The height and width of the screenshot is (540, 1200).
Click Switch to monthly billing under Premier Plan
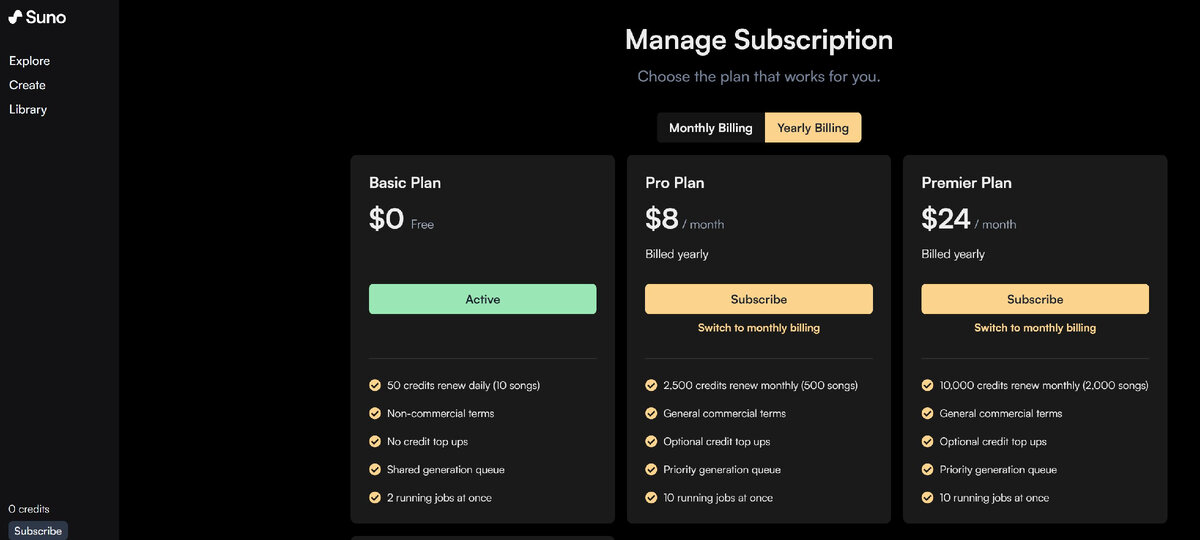[x=1035, y=328]
